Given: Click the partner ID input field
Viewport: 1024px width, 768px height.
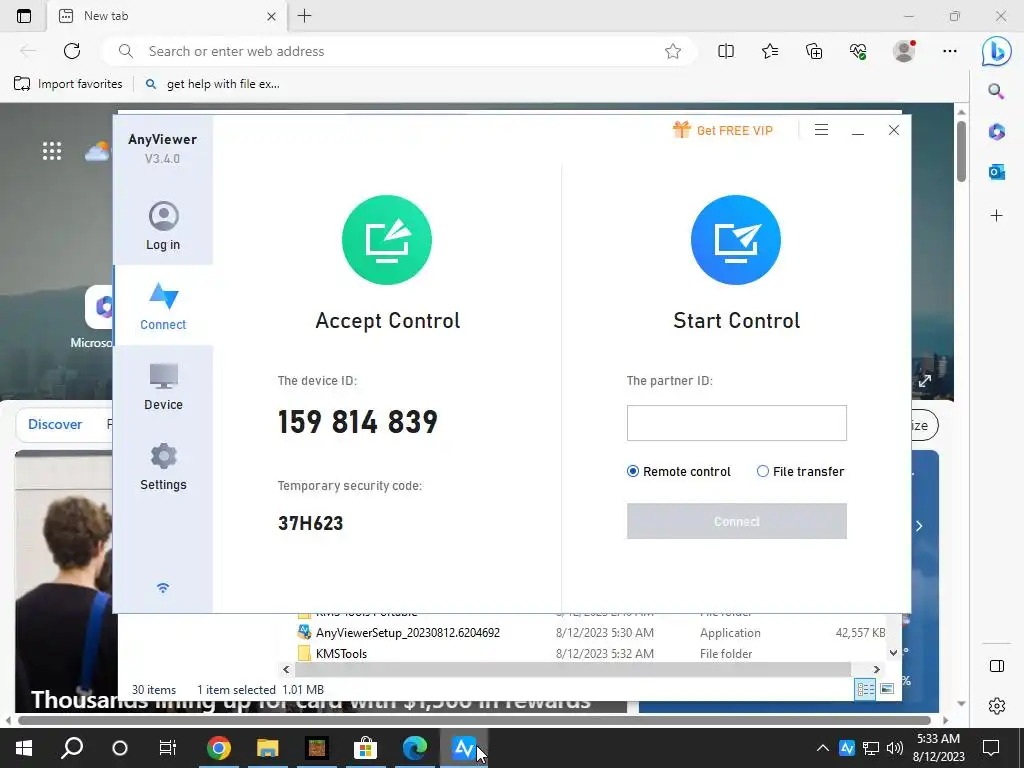Looking at the screenshot, I should coord(737,423).
